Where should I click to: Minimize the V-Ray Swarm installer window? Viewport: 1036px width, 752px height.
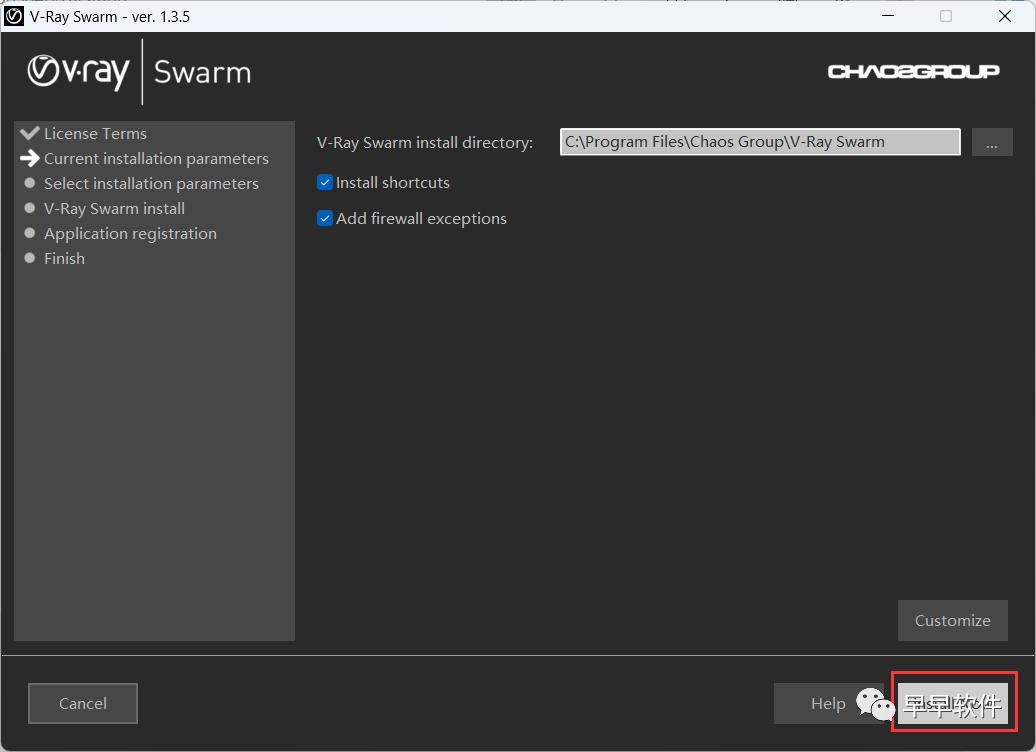(x=886, y=16)
